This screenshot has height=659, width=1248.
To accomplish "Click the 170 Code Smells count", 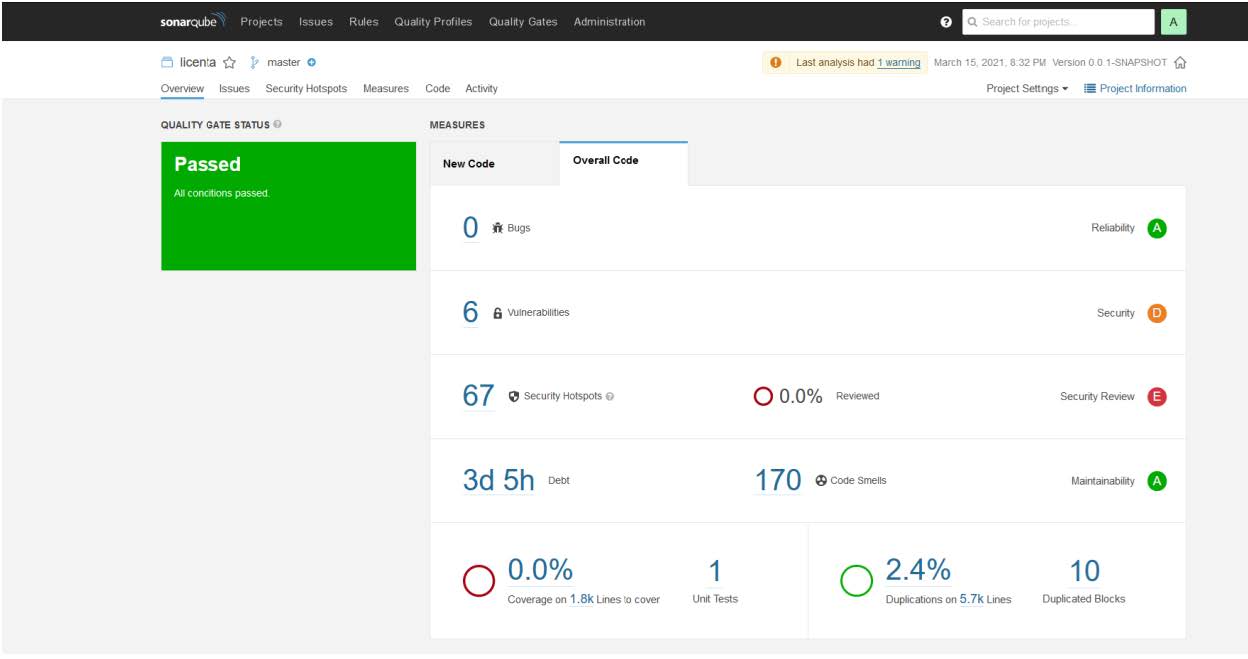I will point(777,481).
